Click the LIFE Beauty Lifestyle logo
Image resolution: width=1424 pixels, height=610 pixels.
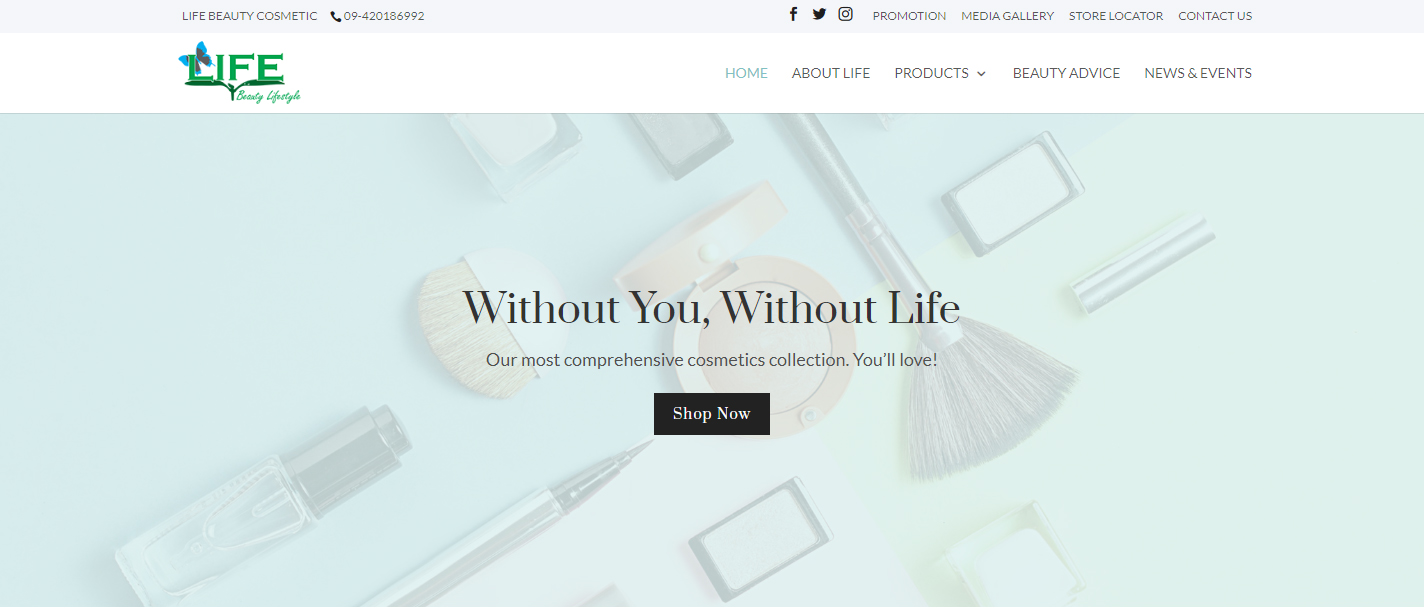pyautogui.click(x=240, y=73)
